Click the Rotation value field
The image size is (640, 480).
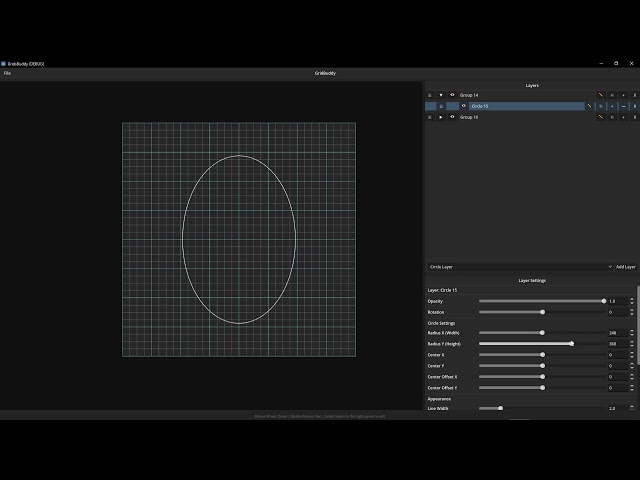click(x=618, y=312)
